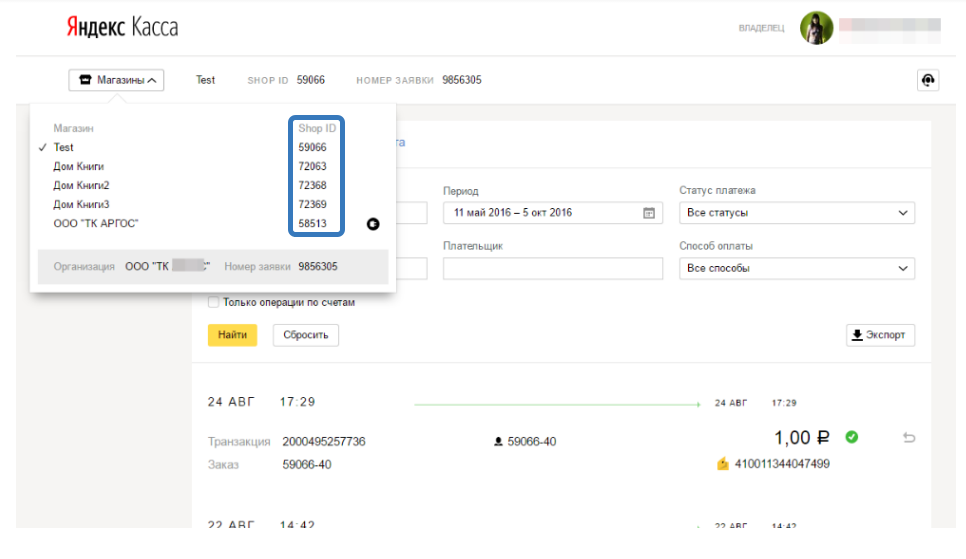Click the refund arrow icon for 1,00 ₽ payment
The width and height of the screenshot is (966, 559).
point(909,438)
